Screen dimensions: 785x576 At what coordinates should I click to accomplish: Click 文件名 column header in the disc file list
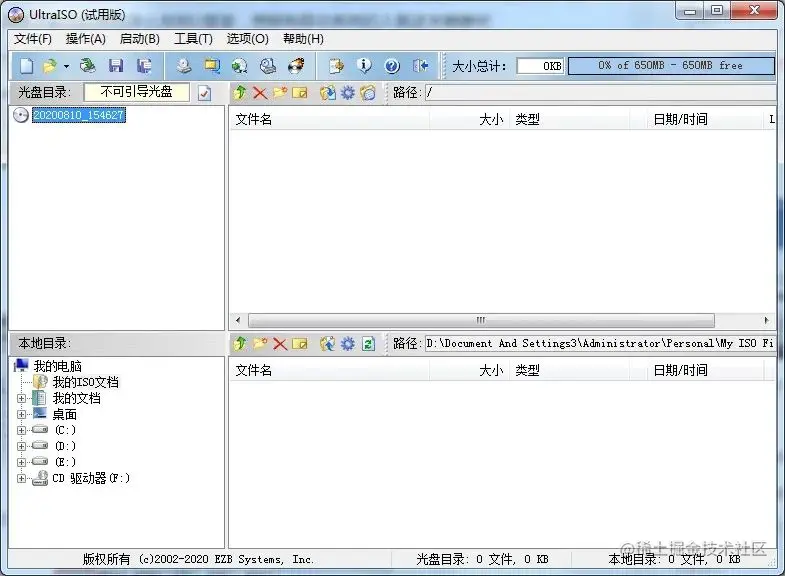click(x=329, y=119)
